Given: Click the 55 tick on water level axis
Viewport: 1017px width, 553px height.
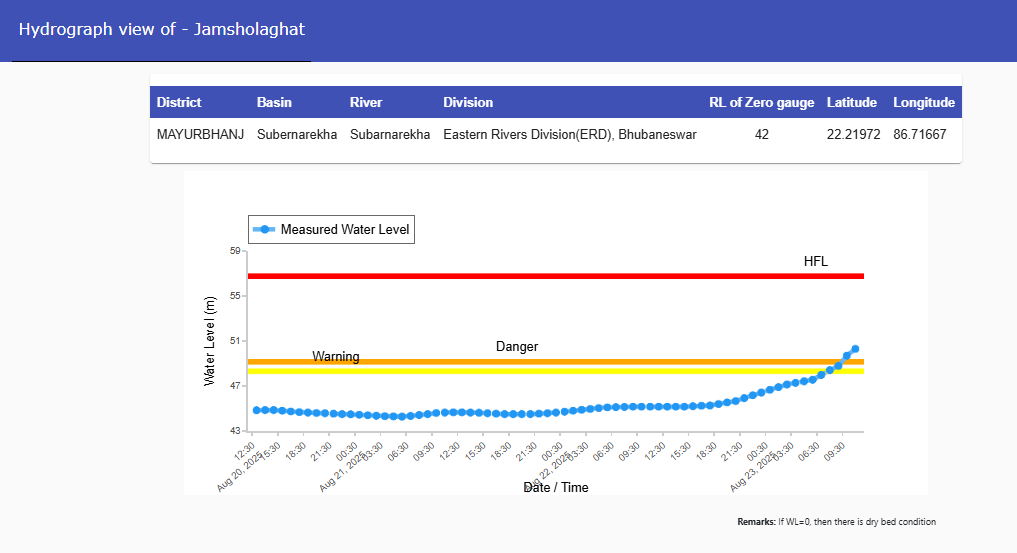Looking at the screenshot, I should [235, 296].
